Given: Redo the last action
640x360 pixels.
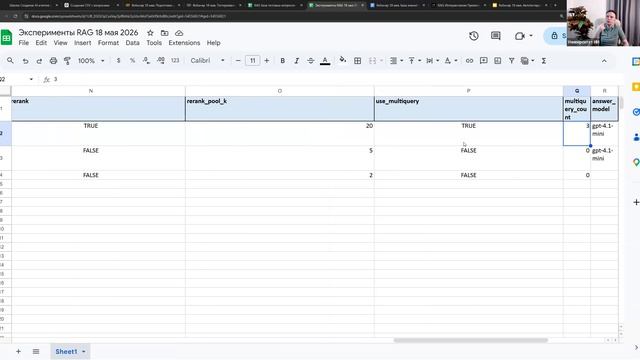Looking at the screenshot, I should [39, 61].
